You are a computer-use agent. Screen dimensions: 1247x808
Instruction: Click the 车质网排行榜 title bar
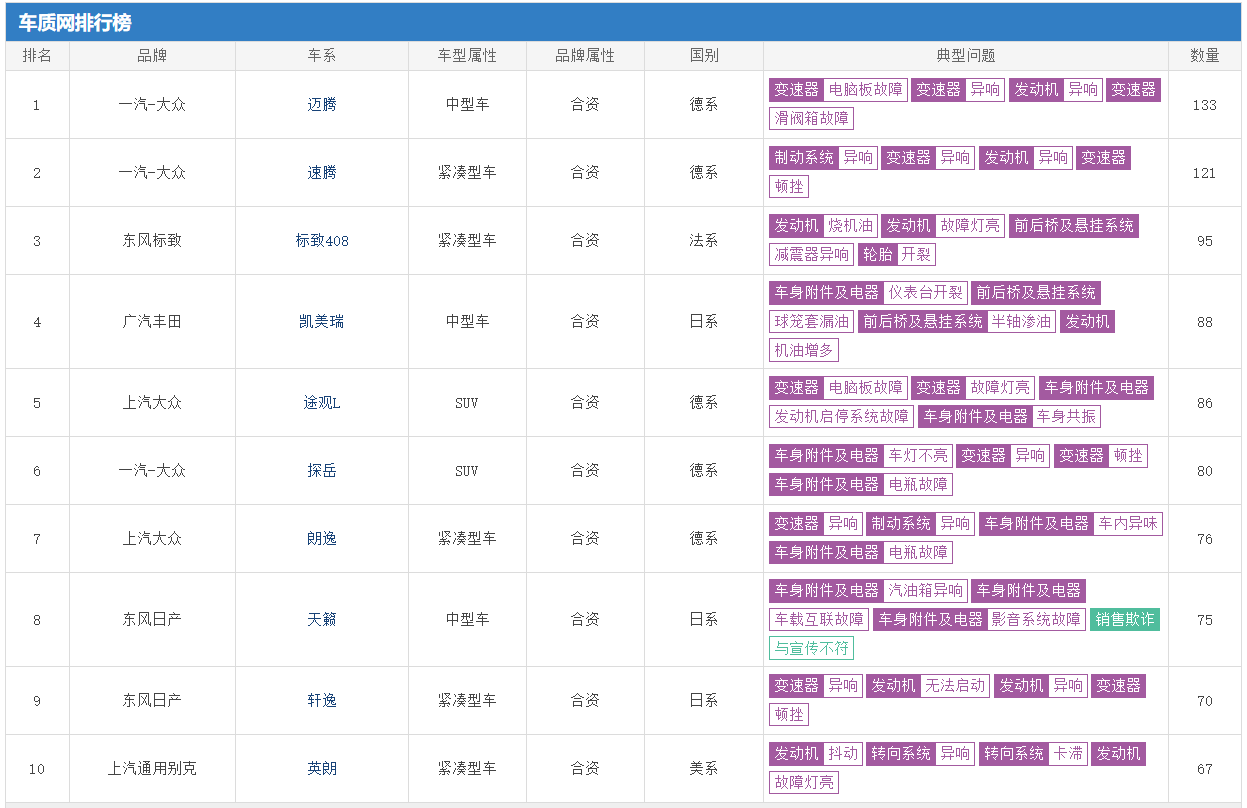pos(75,23)
